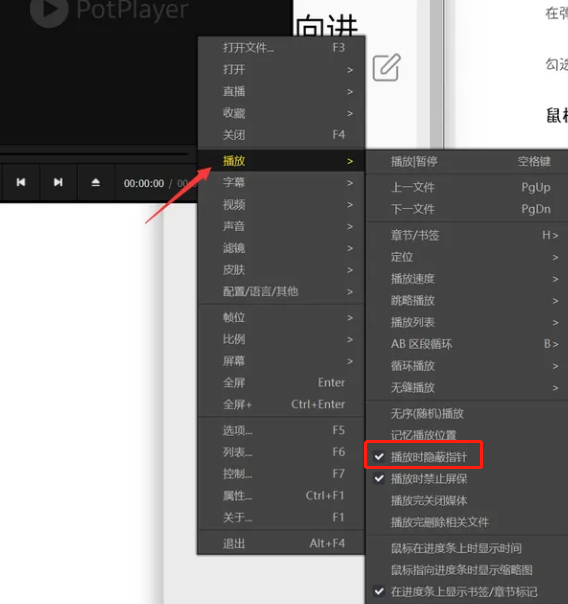Click the previous track button
This screenshot has width=568, height=604.
click(21, 182)
